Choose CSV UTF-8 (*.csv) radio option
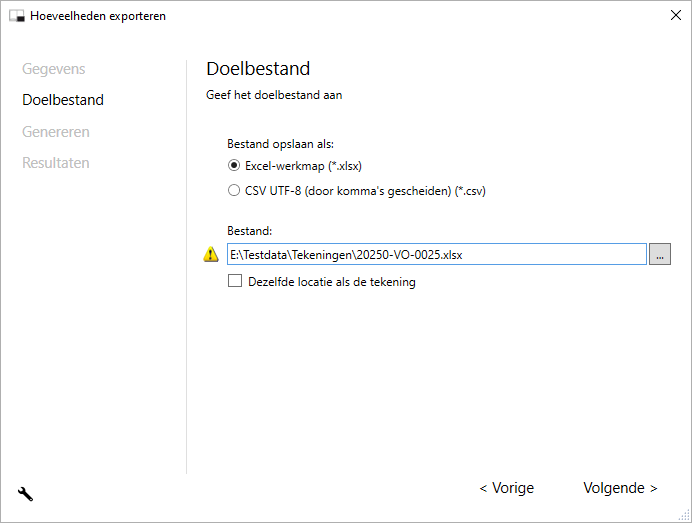 point(234,190)
